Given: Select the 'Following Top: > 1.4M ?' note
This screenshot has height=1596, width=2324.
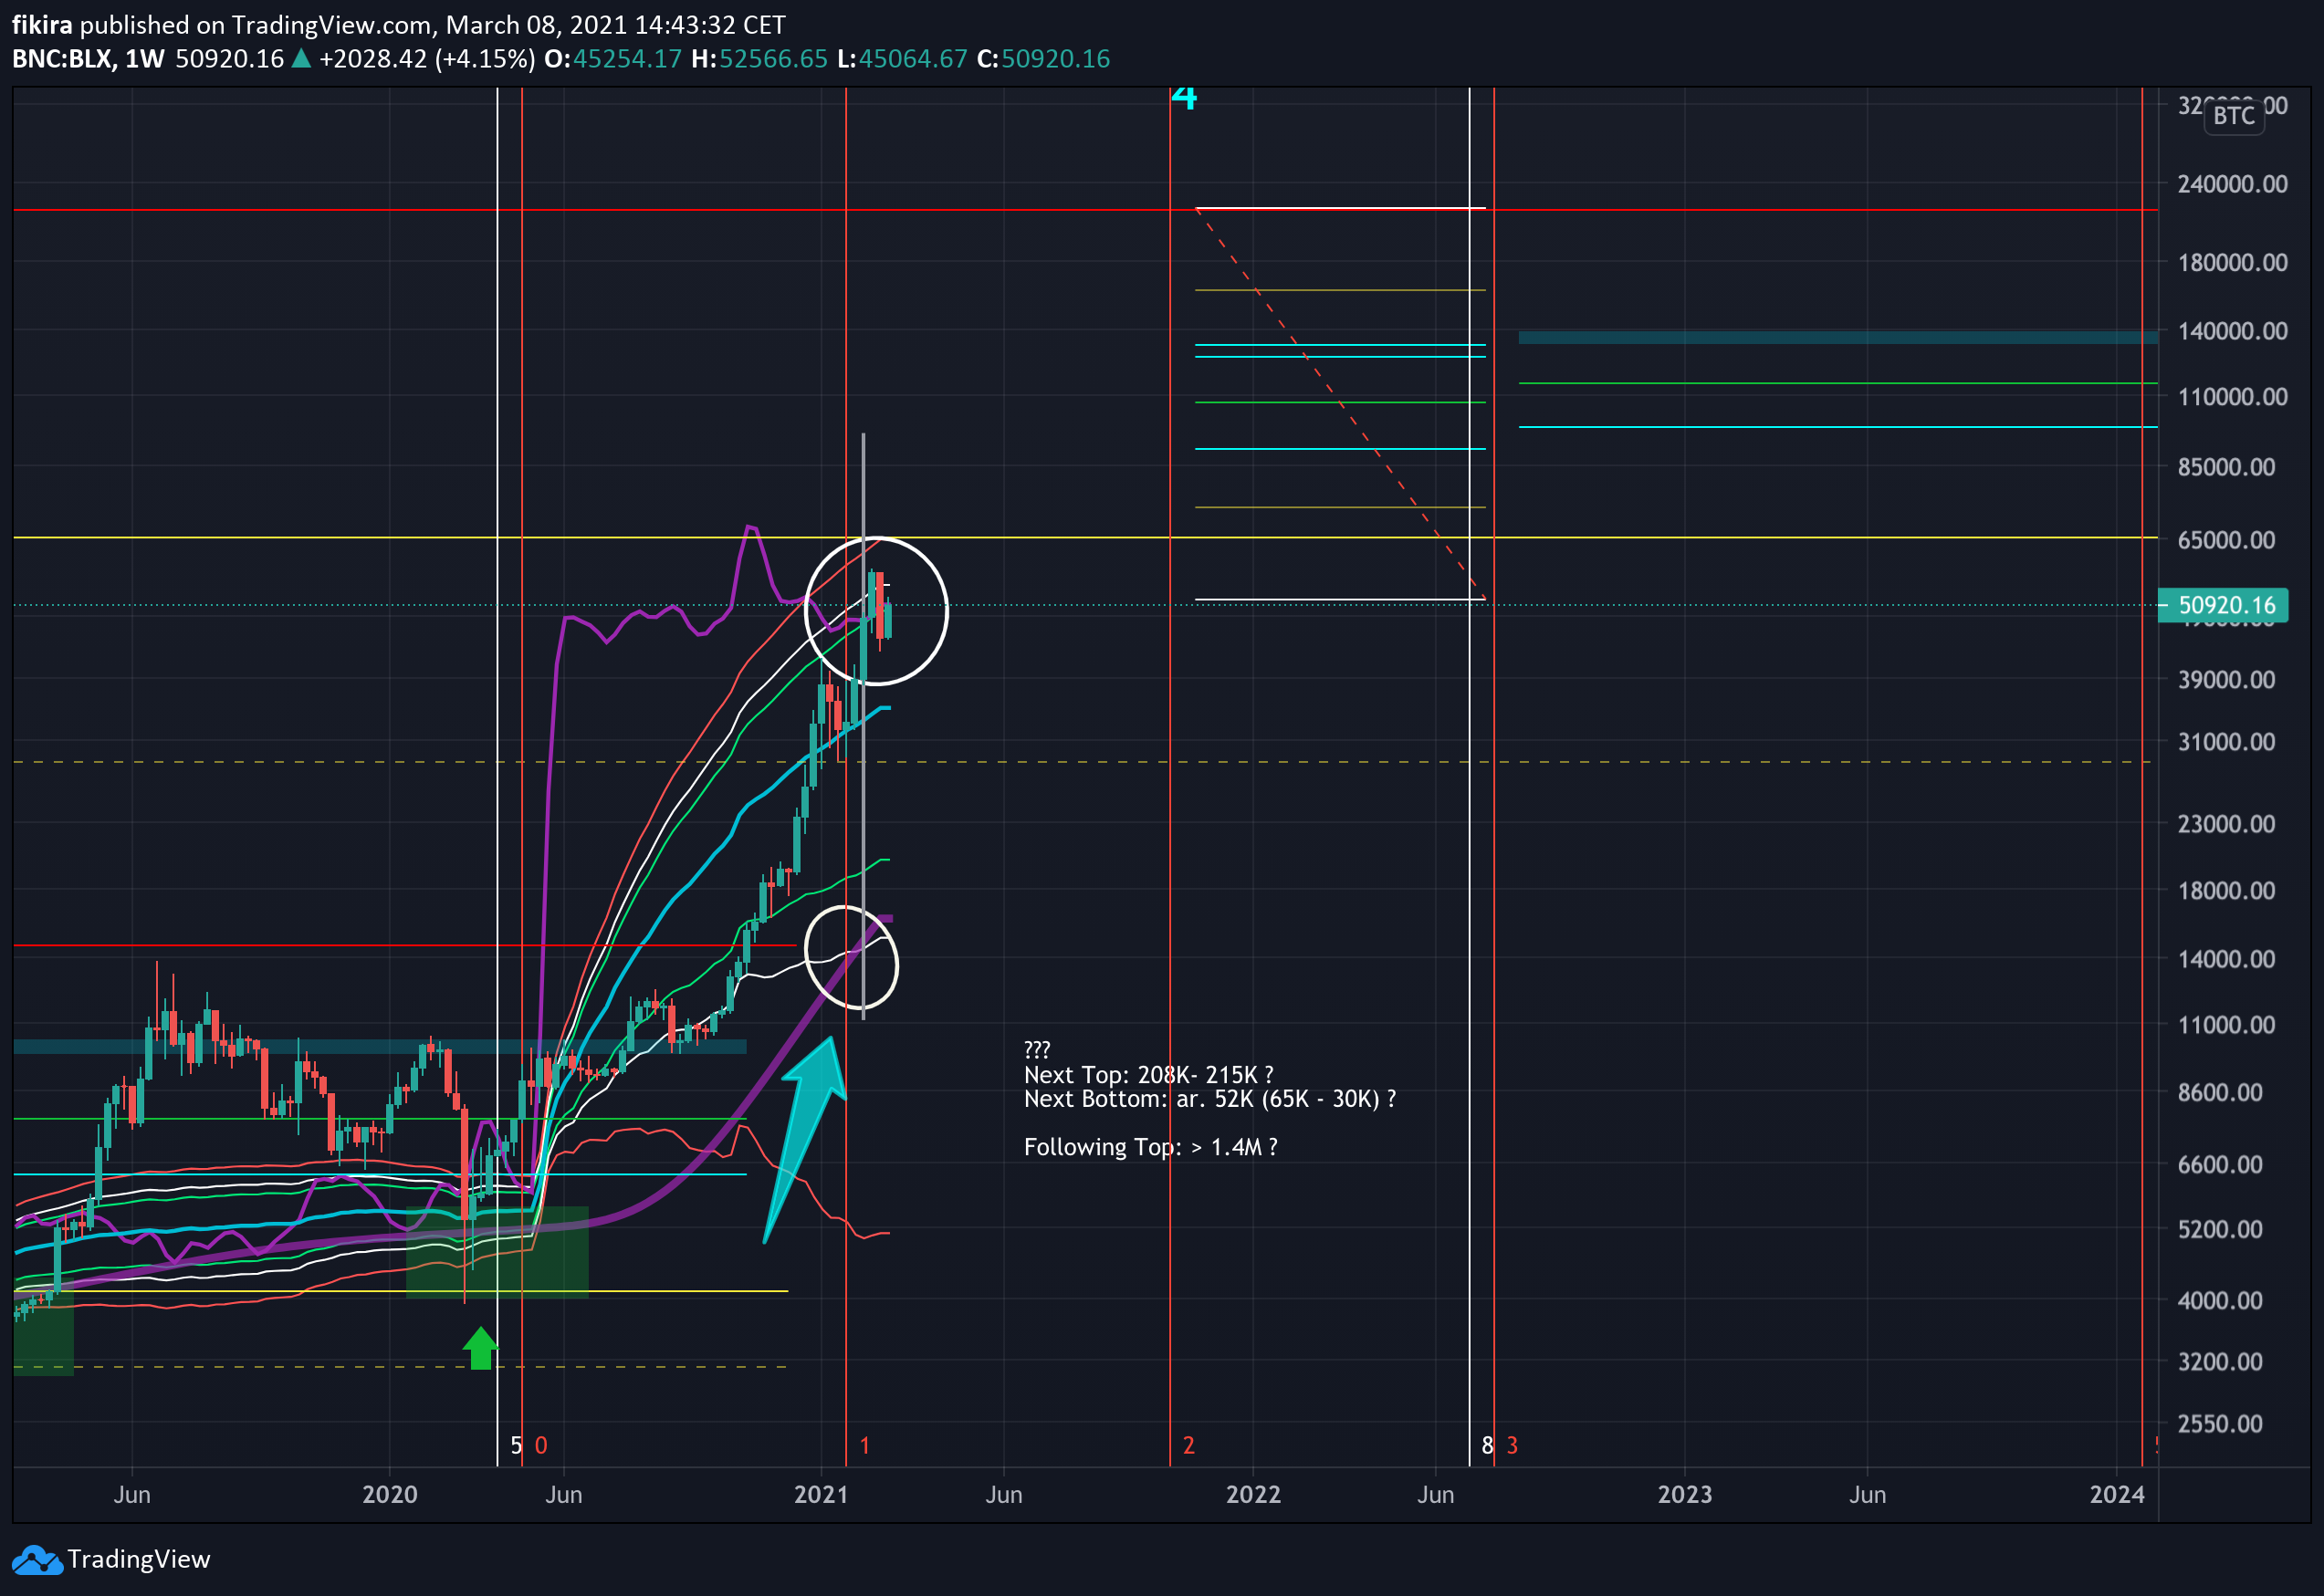Looking at the screenshot, I should coord(1150,1147).
